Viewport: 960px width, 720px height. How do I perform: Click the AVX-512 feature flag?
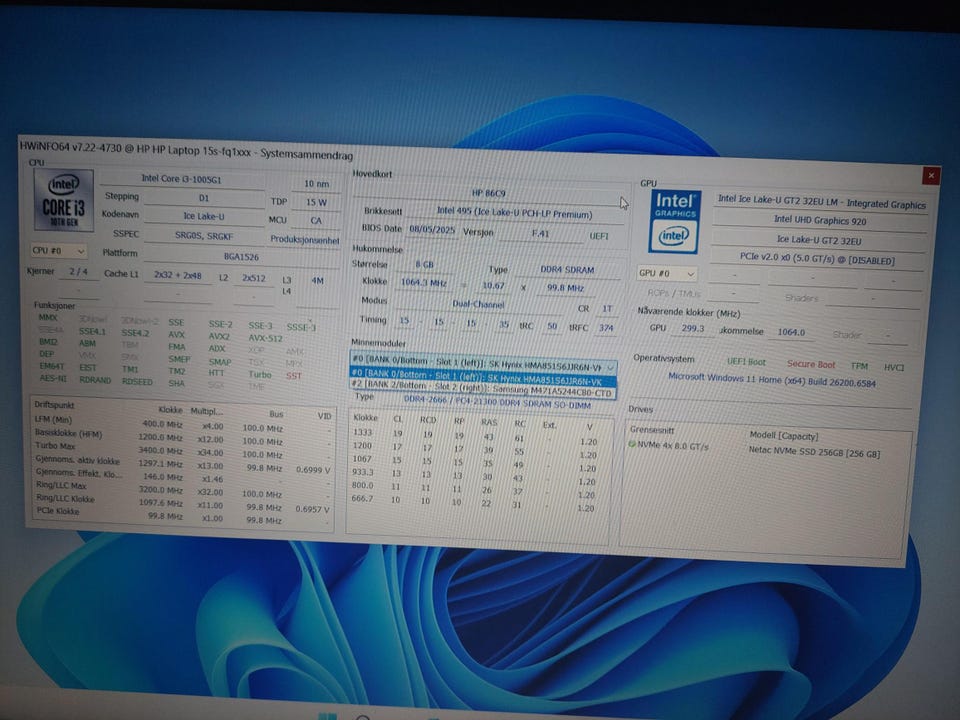(266, 338)
